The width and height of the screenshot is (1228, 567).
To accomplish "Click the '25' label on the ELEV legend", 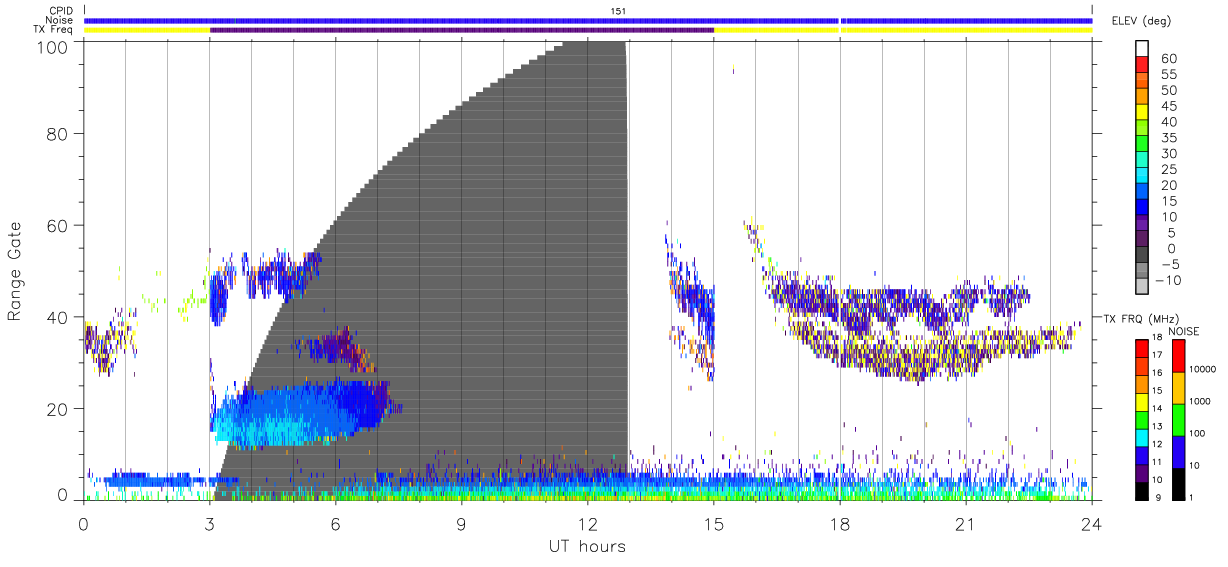I will pyautogui.click(x=1168, y=170).
